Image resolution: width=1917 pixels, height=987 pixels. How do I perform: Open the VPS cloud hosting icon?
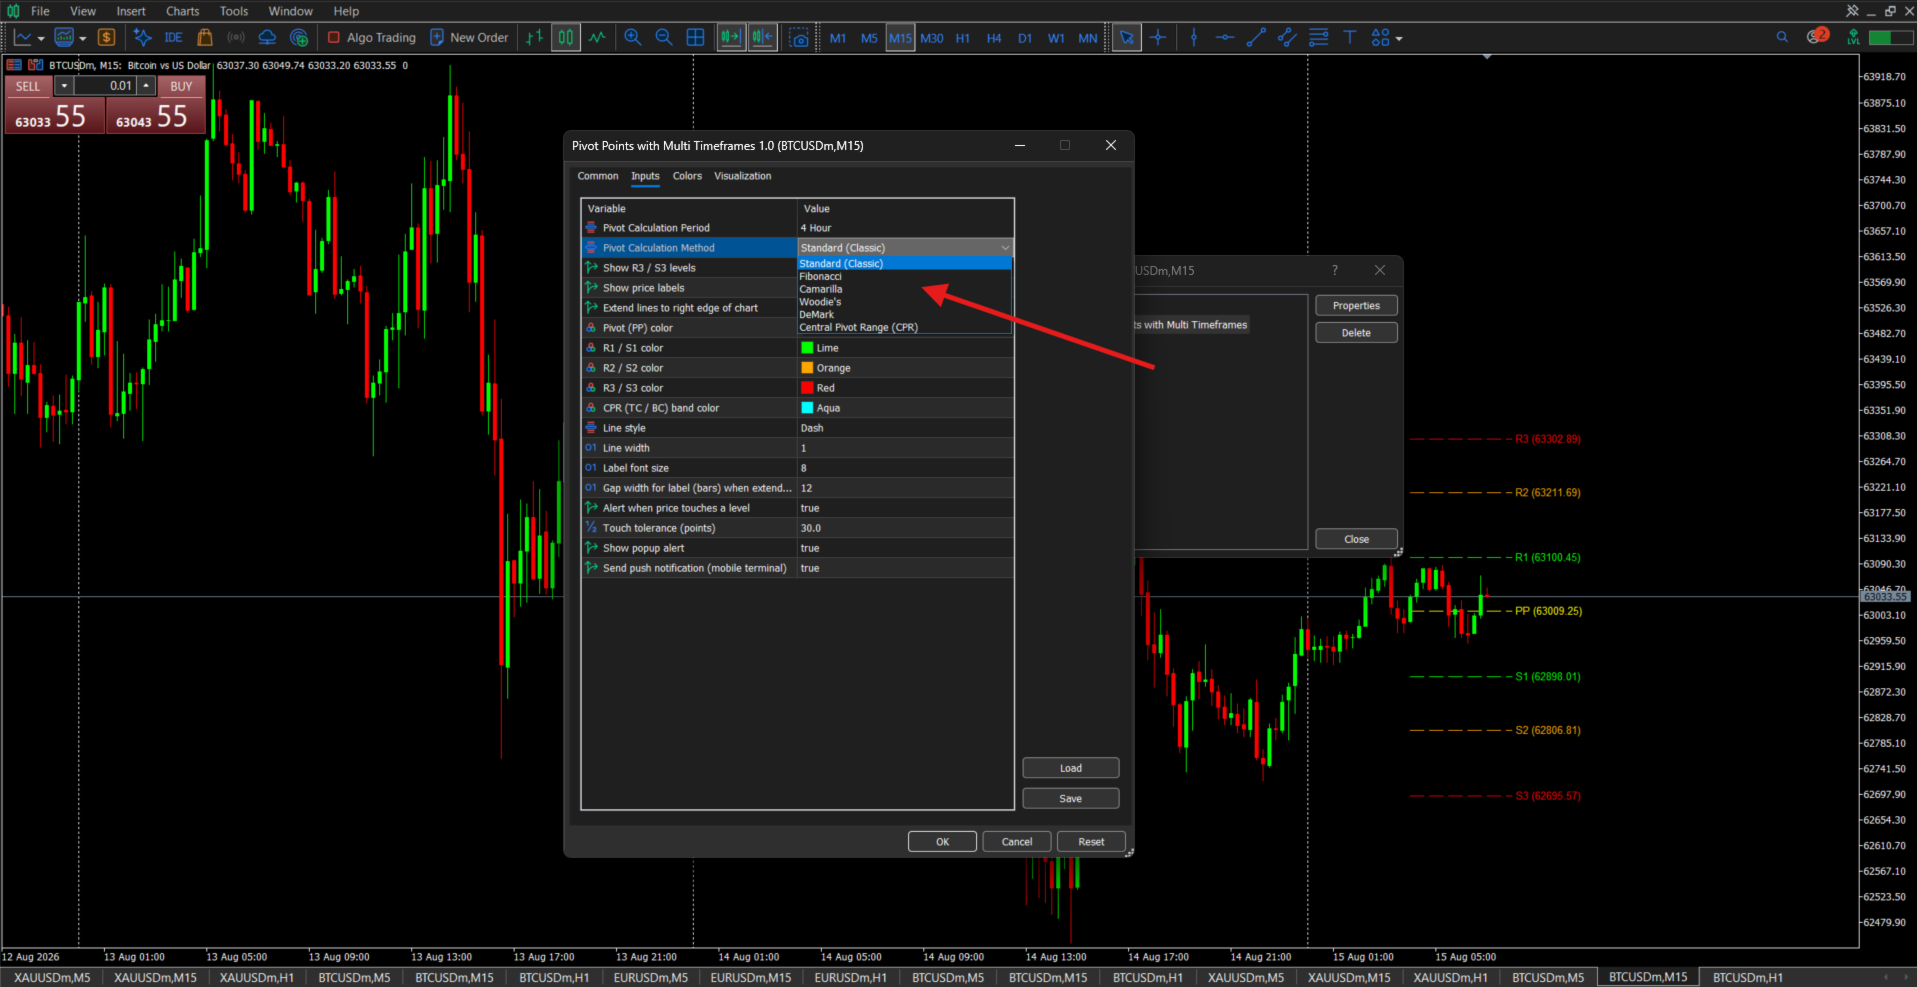coord(267,37)
